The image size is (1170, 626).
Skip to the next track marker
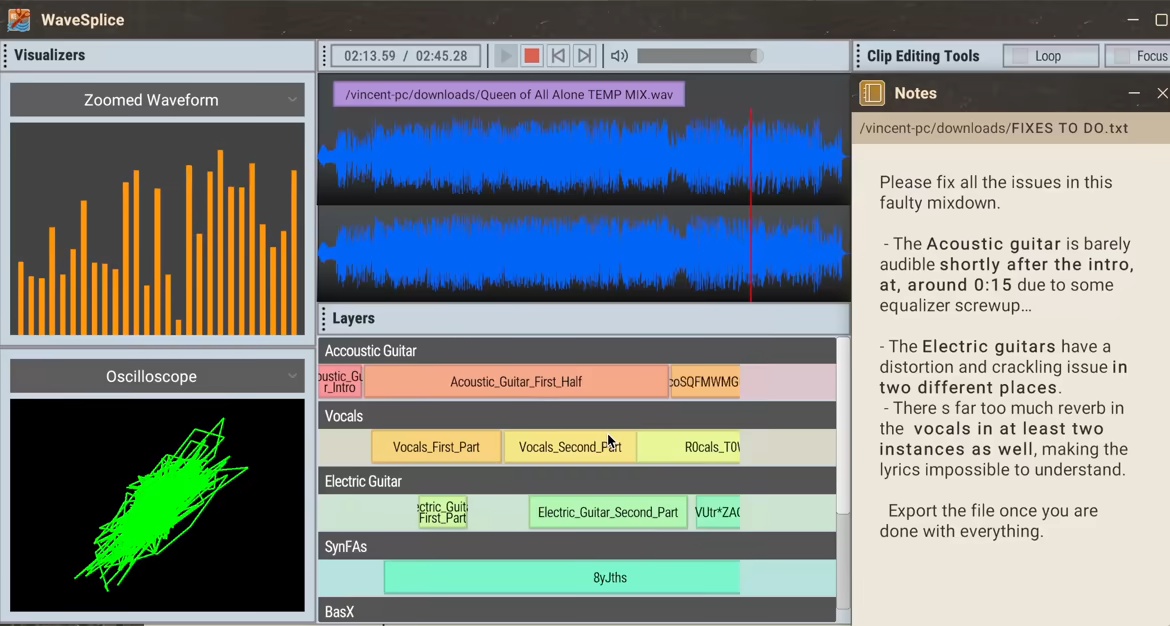coord(584,56)
